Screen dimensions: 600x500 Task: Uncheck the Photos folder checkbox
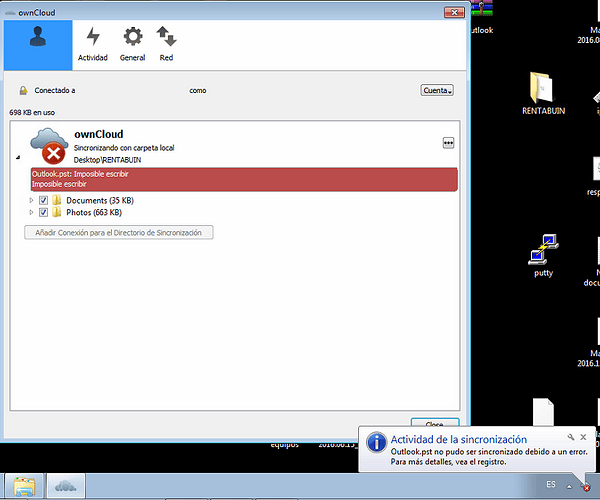[x=43, y=212]
